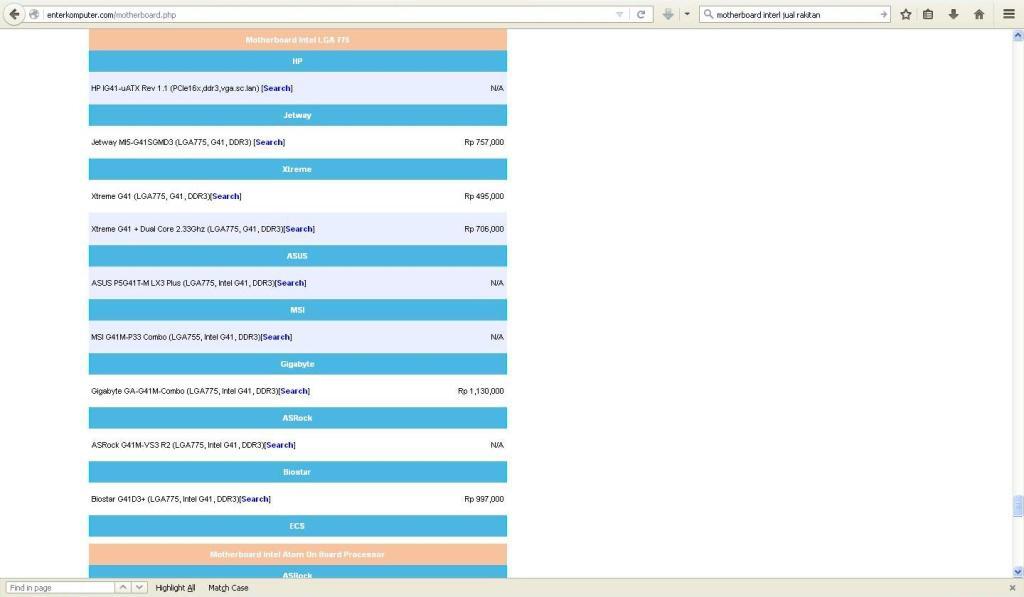
Task: Click Search link for HP IG41-uATX
Action: (277, 88)
